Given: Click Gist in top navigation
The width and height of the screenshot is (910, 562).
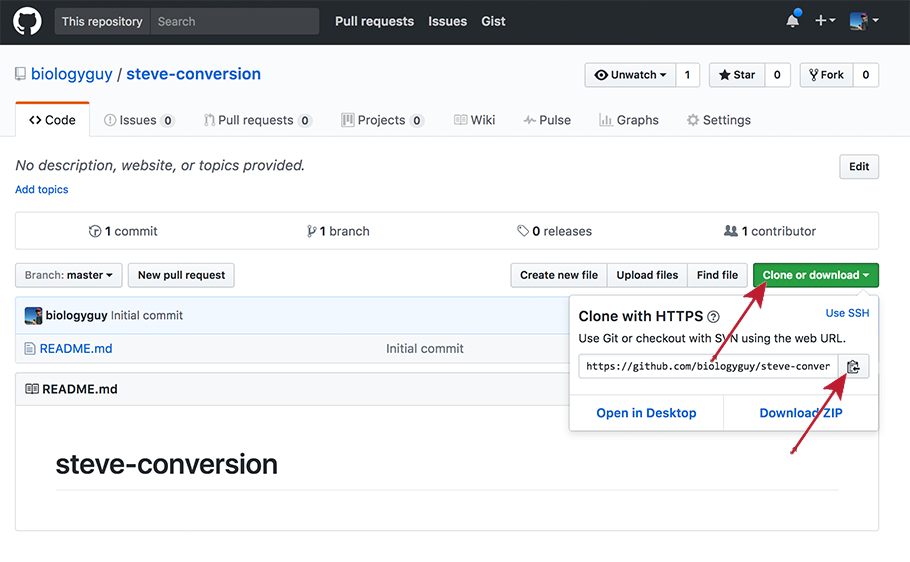Looking at the screenshot, I should (493, 21).
